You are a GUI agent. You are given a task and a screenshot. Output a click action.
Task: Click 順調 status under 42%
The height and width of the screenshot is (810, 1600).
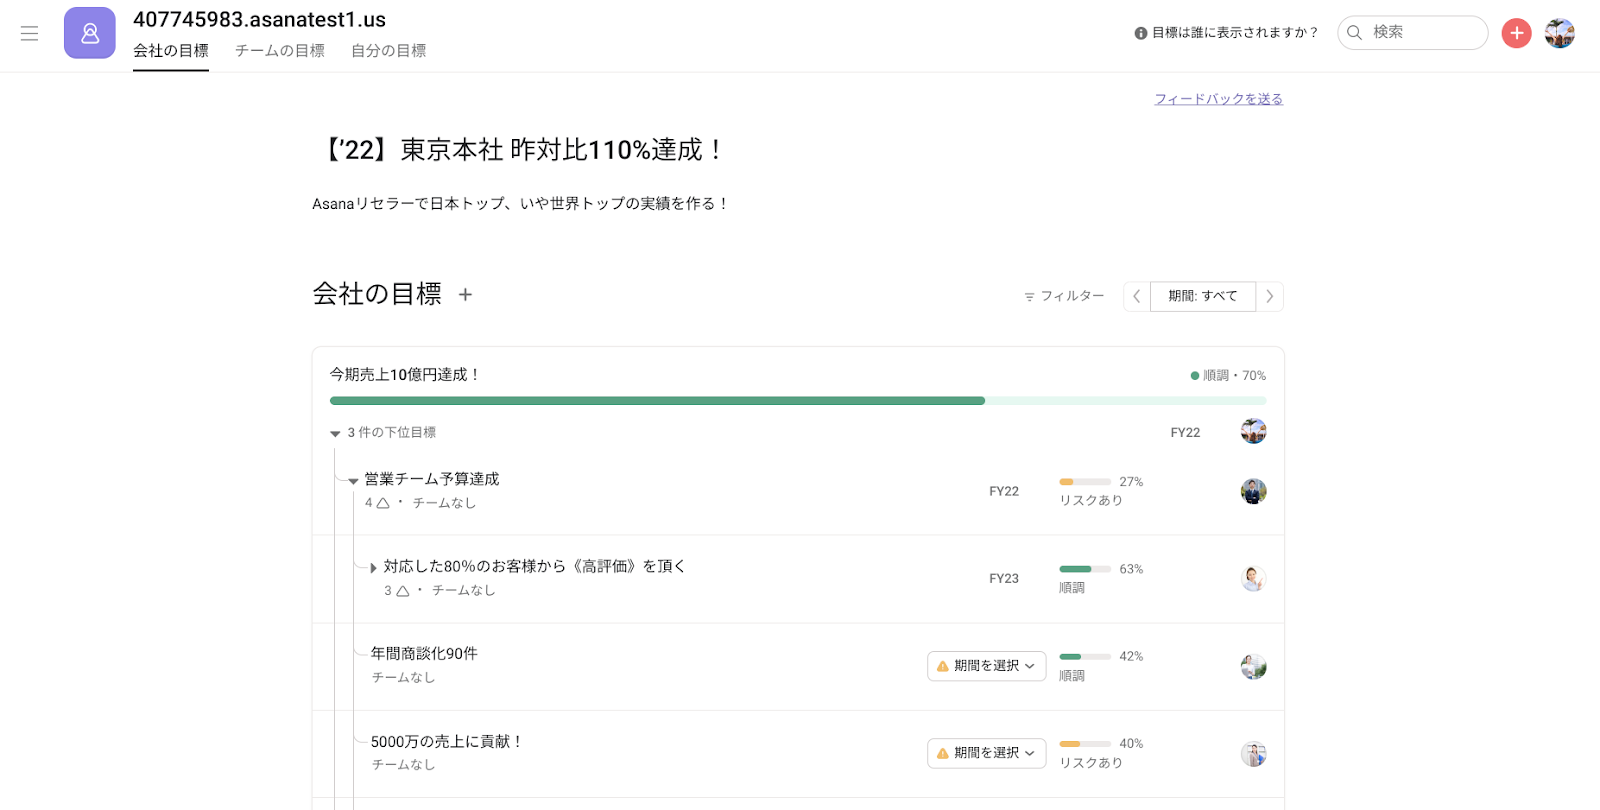1072,676
